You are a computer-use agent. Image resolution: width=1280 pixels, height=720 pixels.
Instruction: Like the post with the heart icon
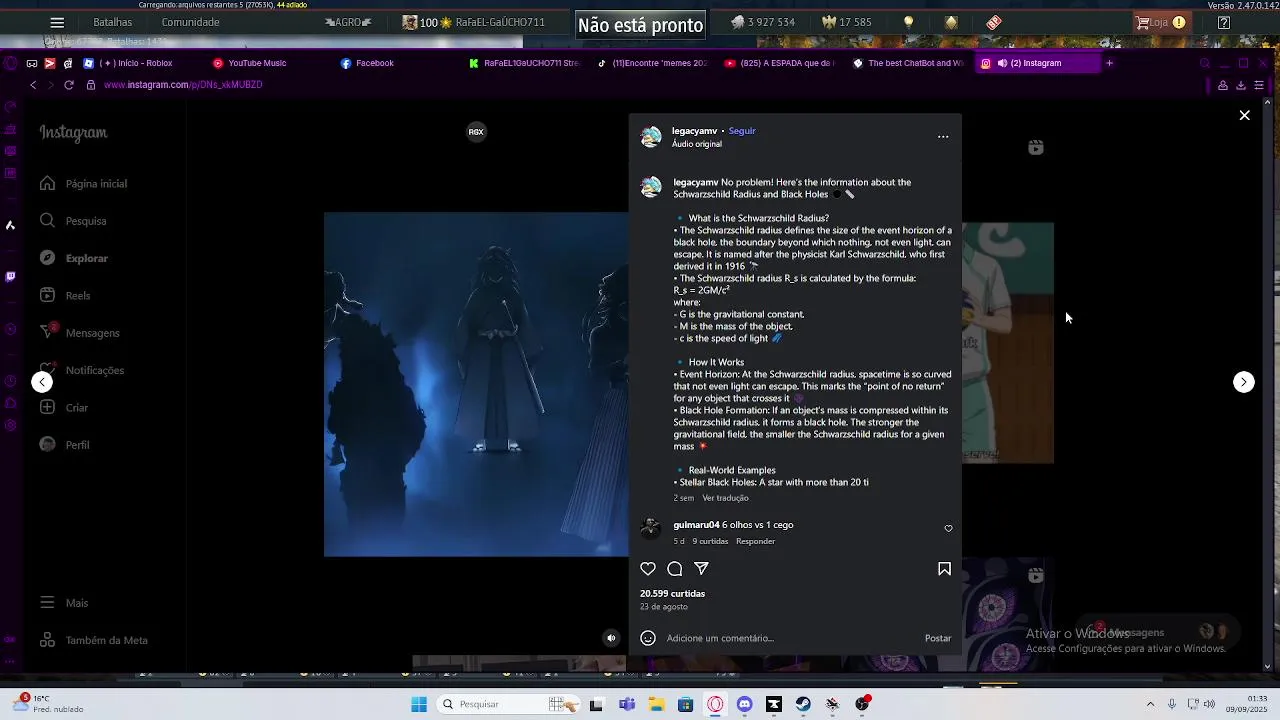[648, 569]
